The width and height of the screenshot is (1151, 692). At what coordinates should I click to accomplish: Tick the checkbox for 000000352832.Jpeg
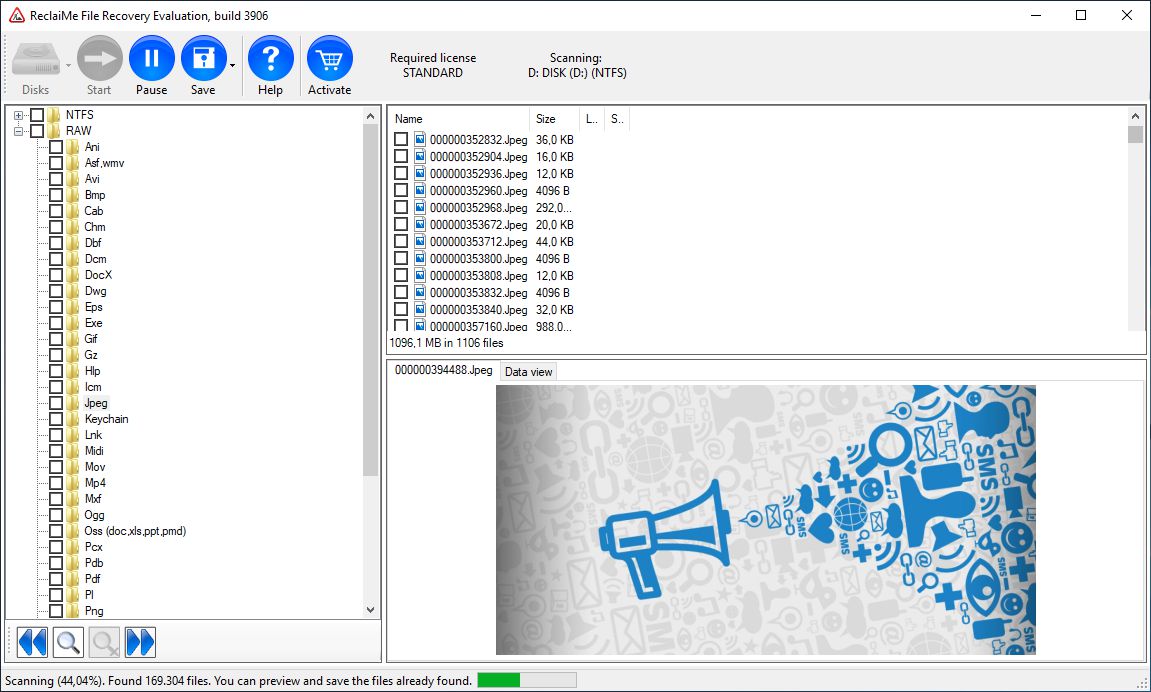point(401,140)
